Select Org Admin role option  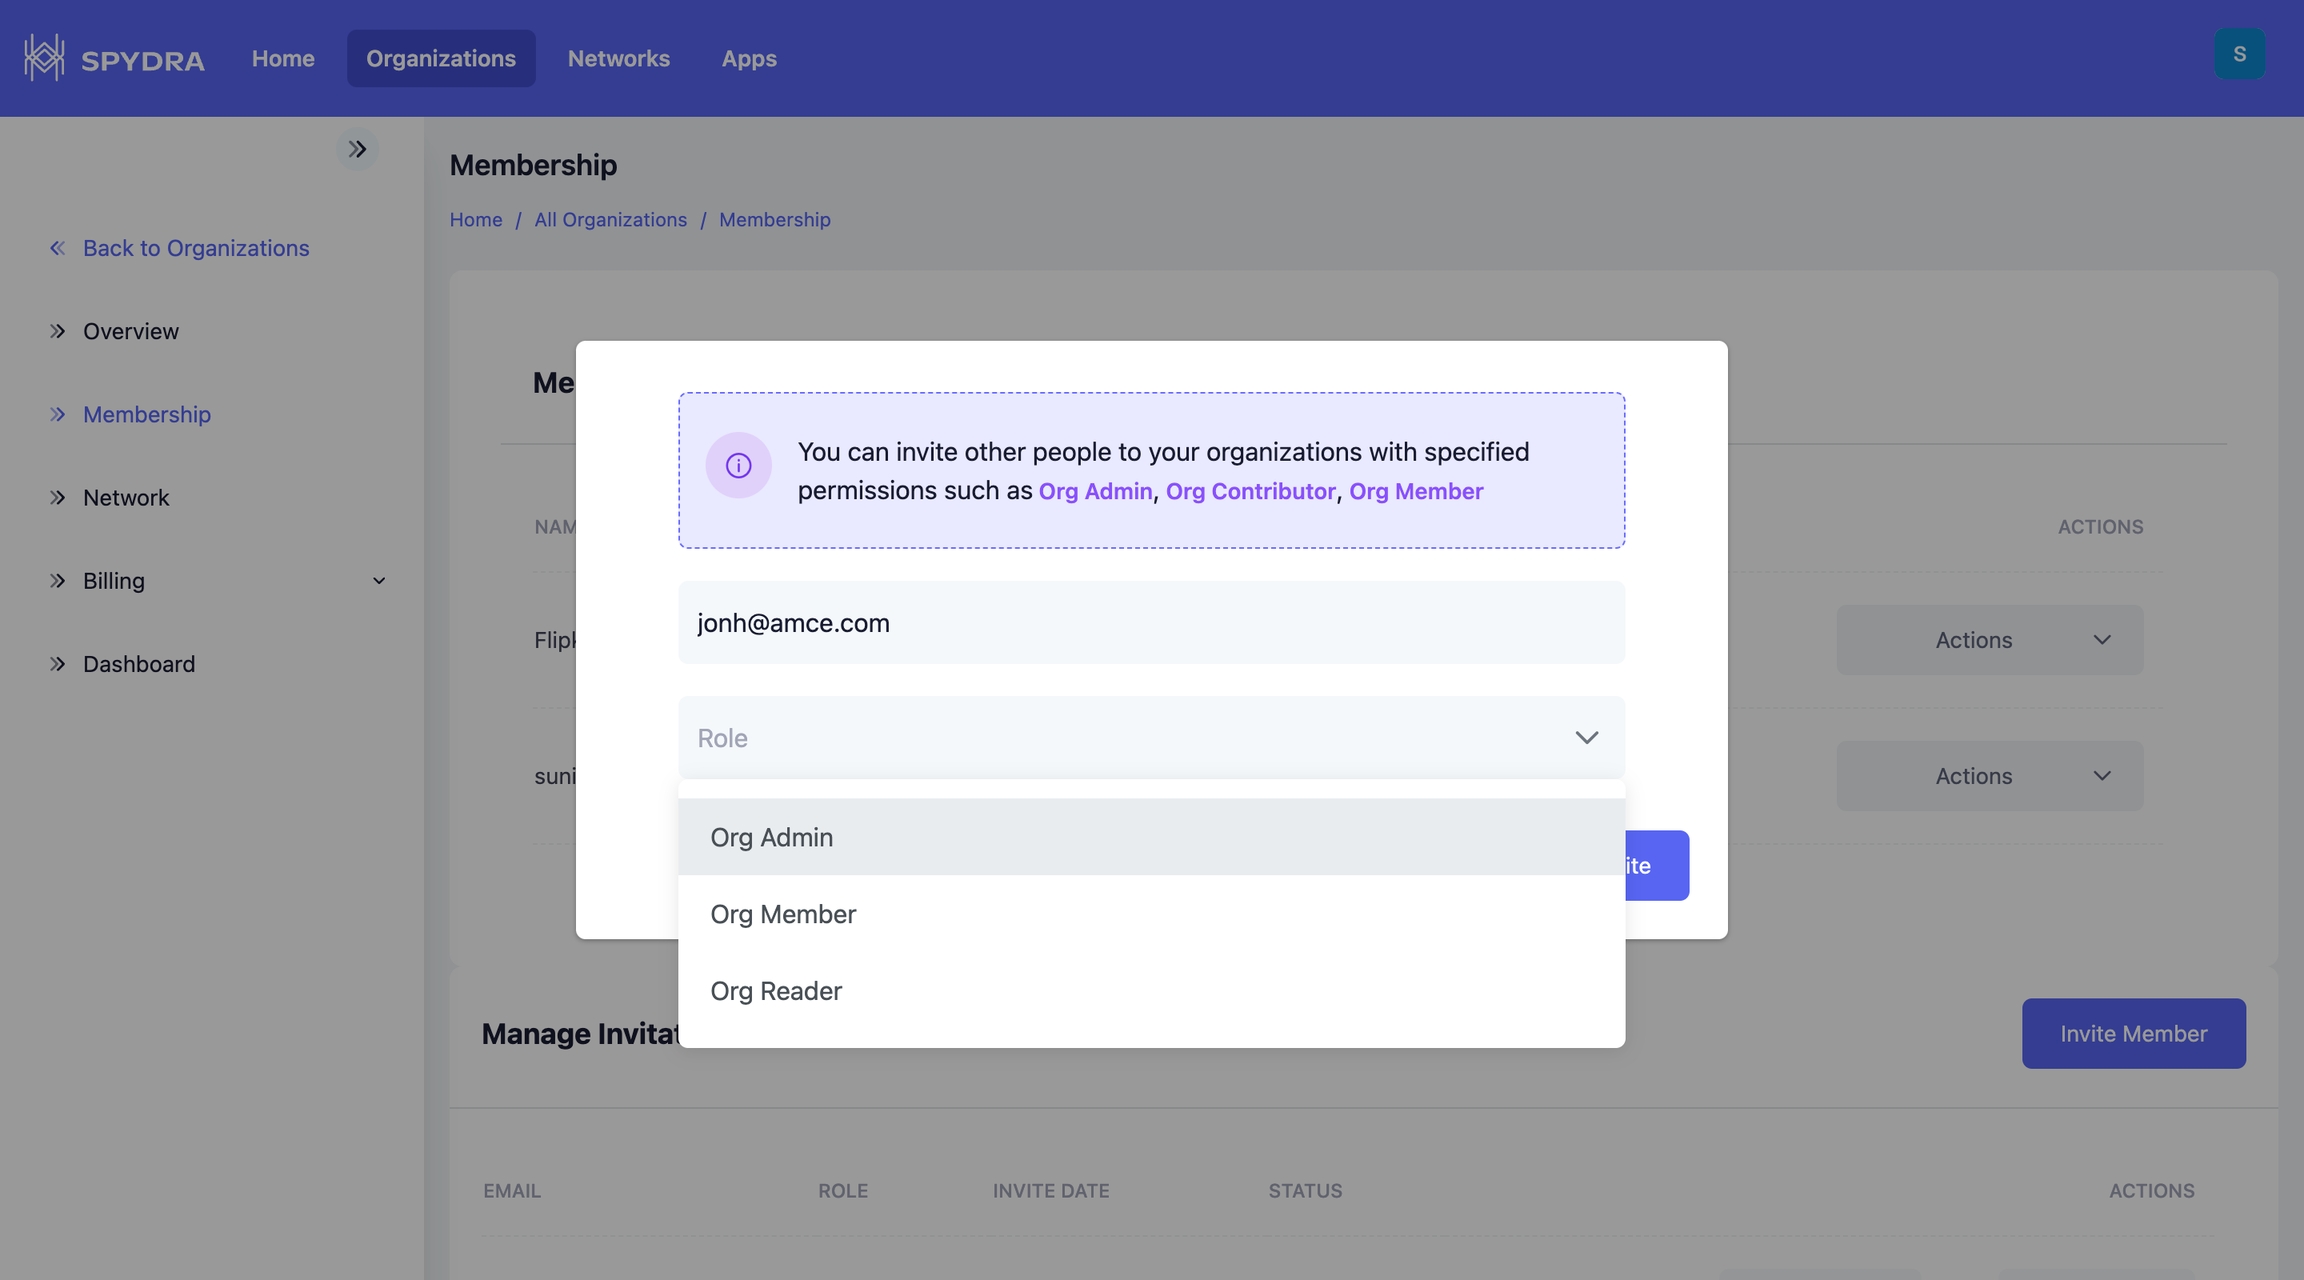click(771, 837)
